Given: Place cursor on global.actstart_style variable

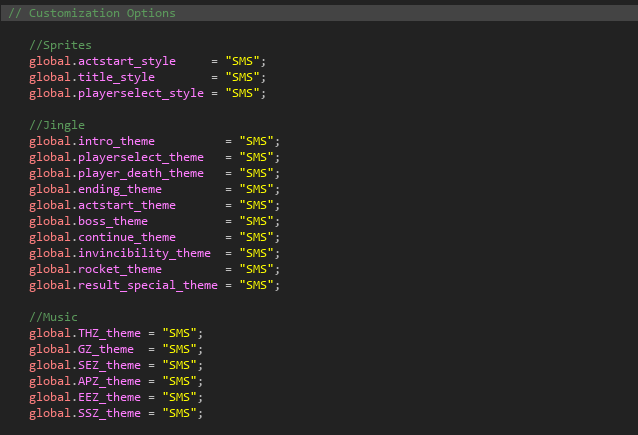Looking at the screenshot, I should point(102,62).
